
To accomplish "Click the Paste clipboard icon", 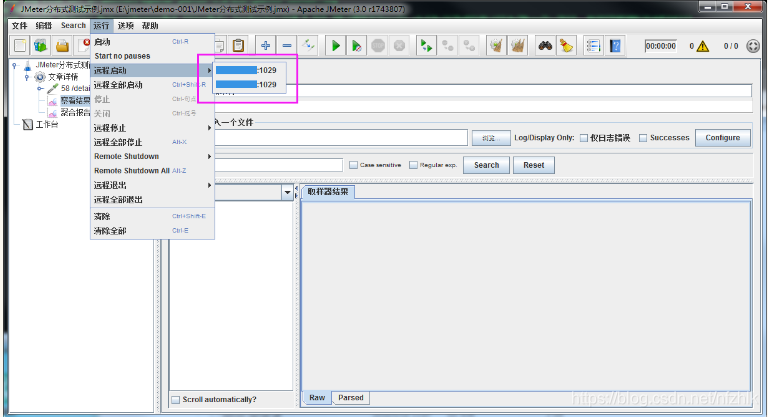I will pyautogui.click(x=239, y=46).
